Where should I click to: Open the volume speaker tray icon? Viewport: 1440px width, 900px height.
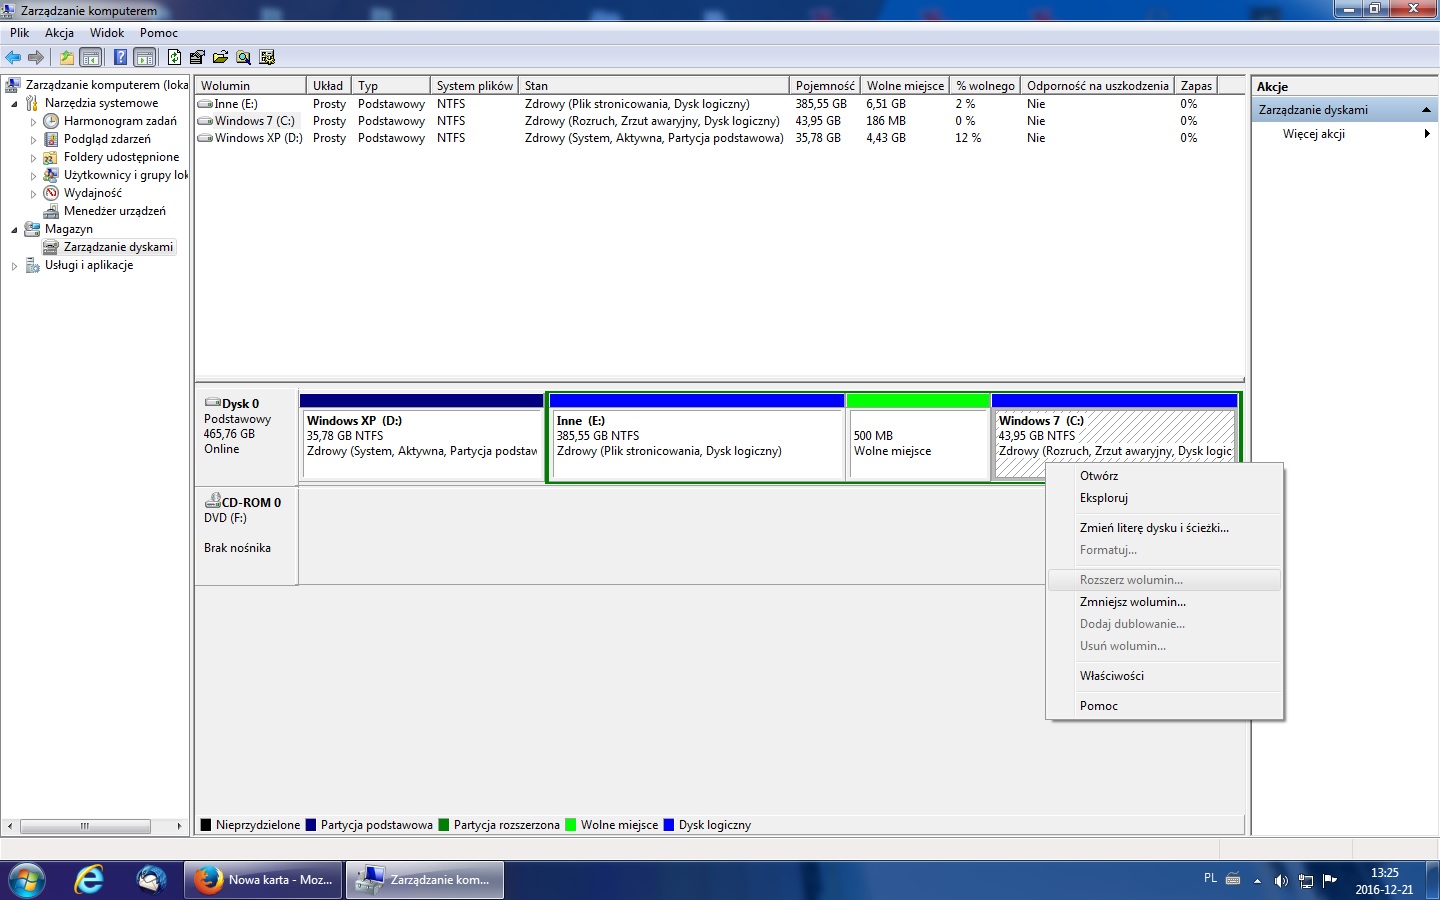tap(1281, 881)
